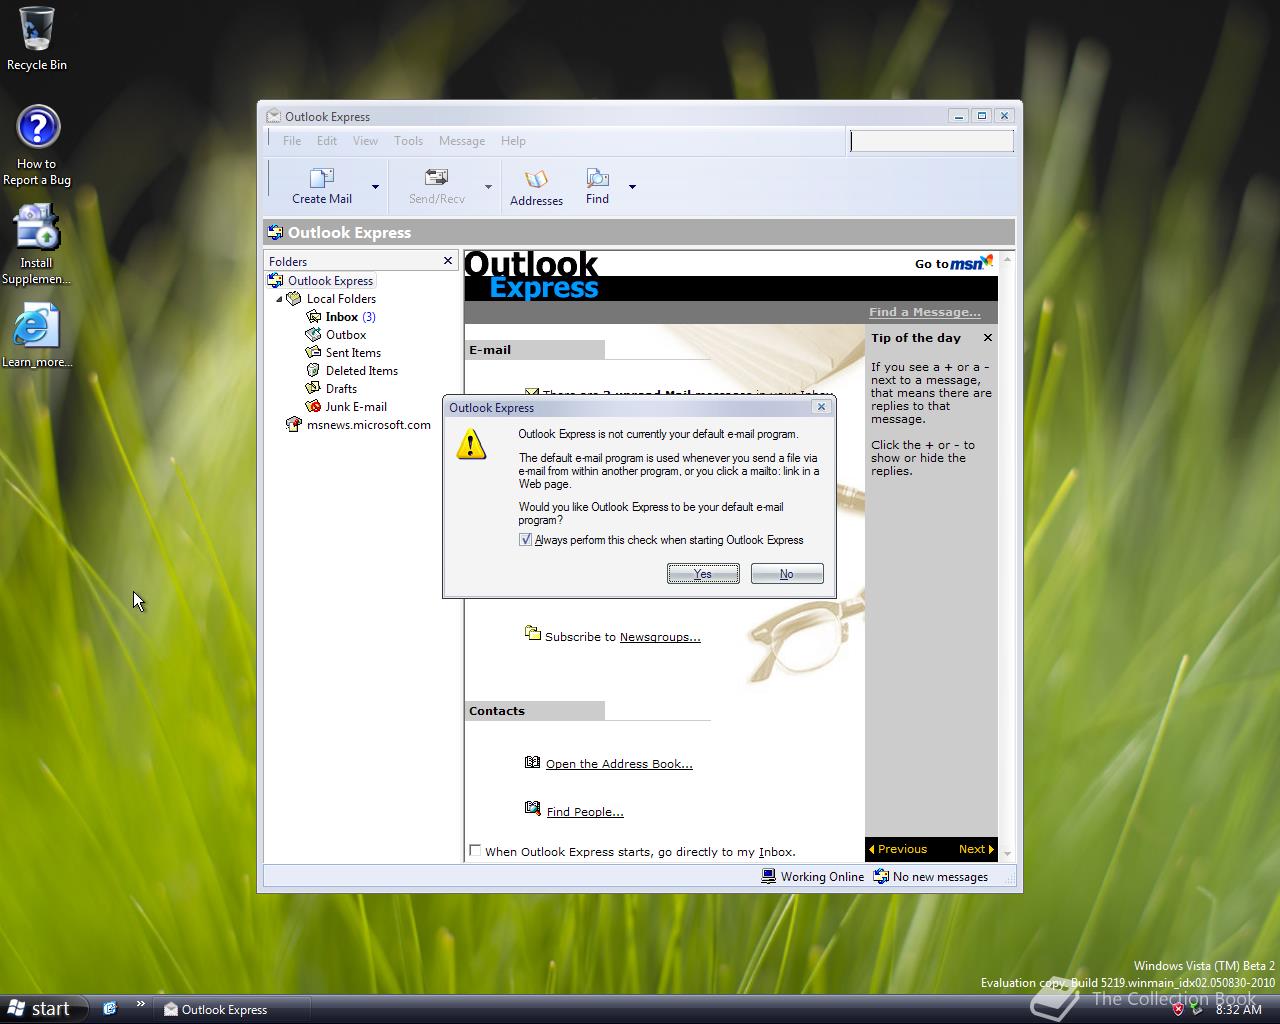Close the Tip of the day panel
Image resolution: width=1280 pixels, height=1024 pixels.
(x=988, y=338)
